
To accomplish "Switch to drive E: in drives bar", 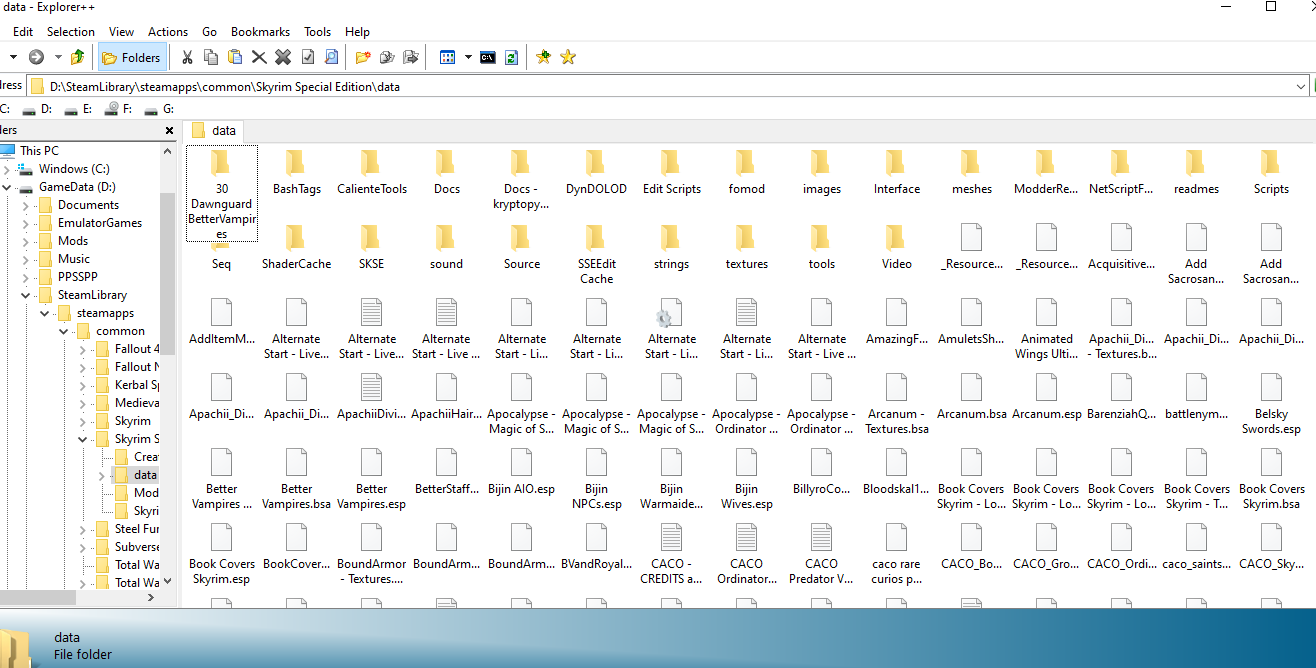I will (x=79, y=109).
